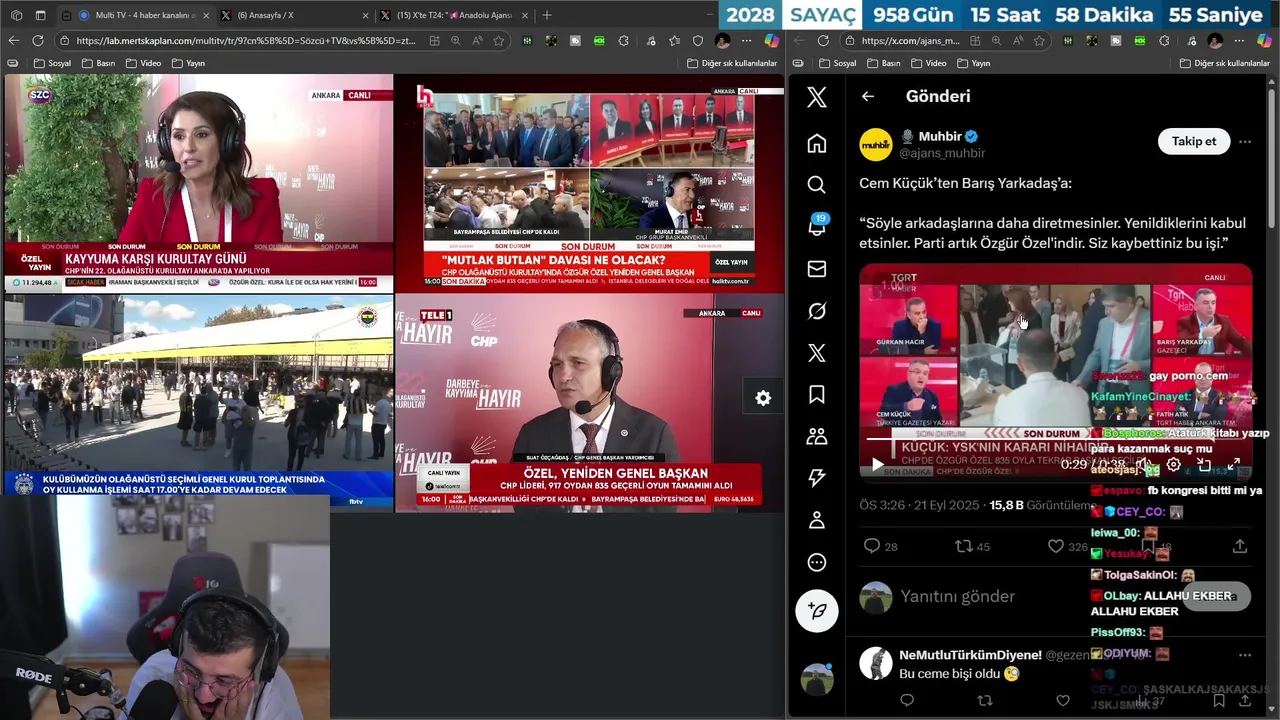Click the compose post feather button
Image resolution: width=1280 pixels, height=720 pixels.
tap(817, 610)
